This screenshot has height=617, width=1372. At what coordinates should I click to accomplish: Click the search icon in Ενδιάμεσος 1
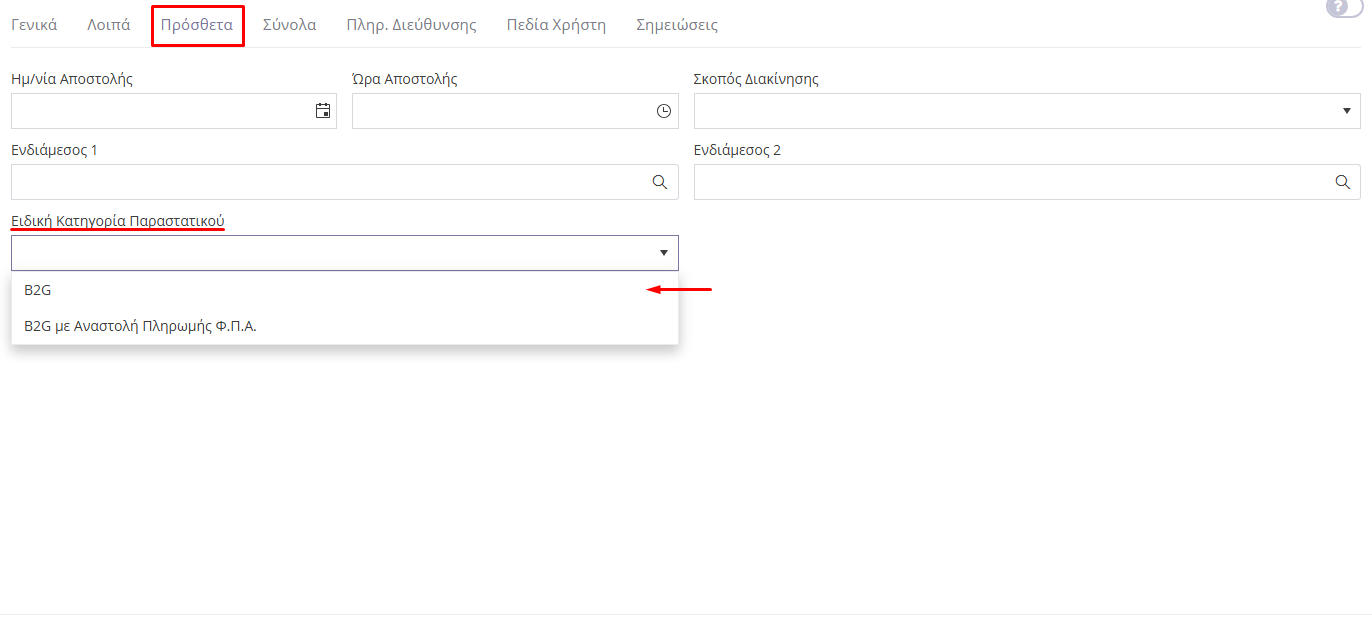click(660, 182)
